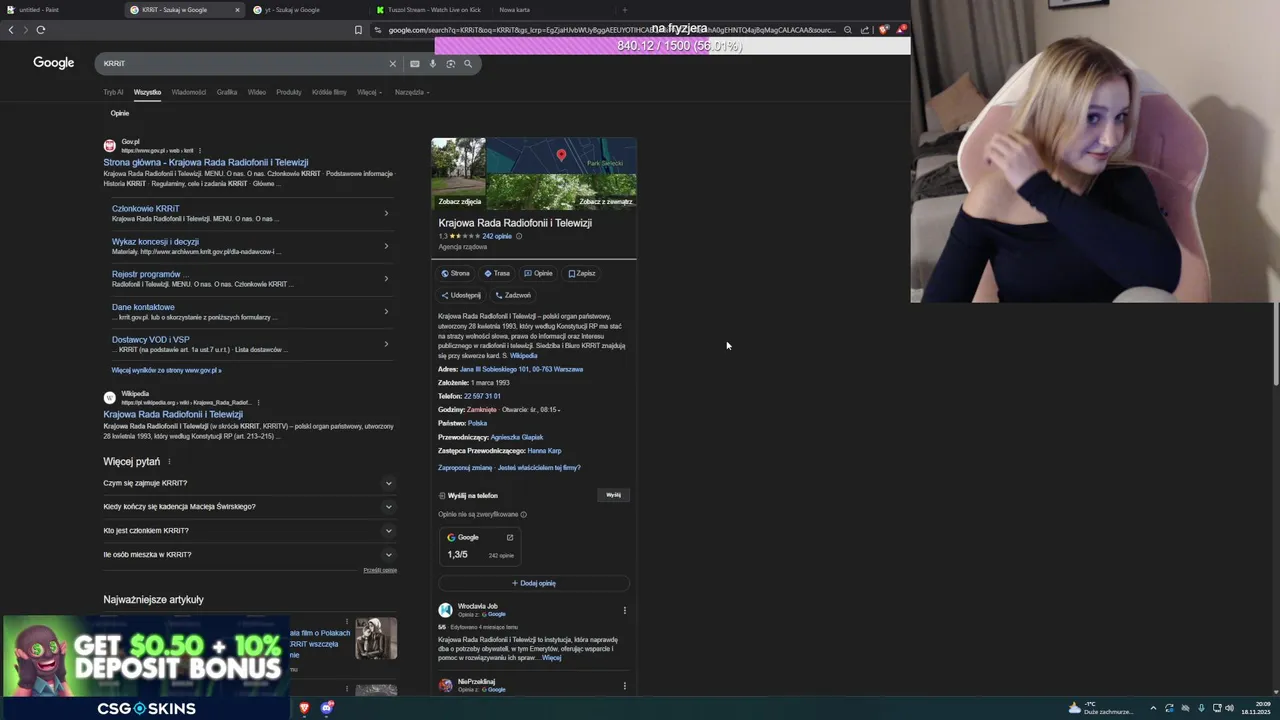Open Strona główna - Krajowa Rada Radiofonii result

click(206, 162)
